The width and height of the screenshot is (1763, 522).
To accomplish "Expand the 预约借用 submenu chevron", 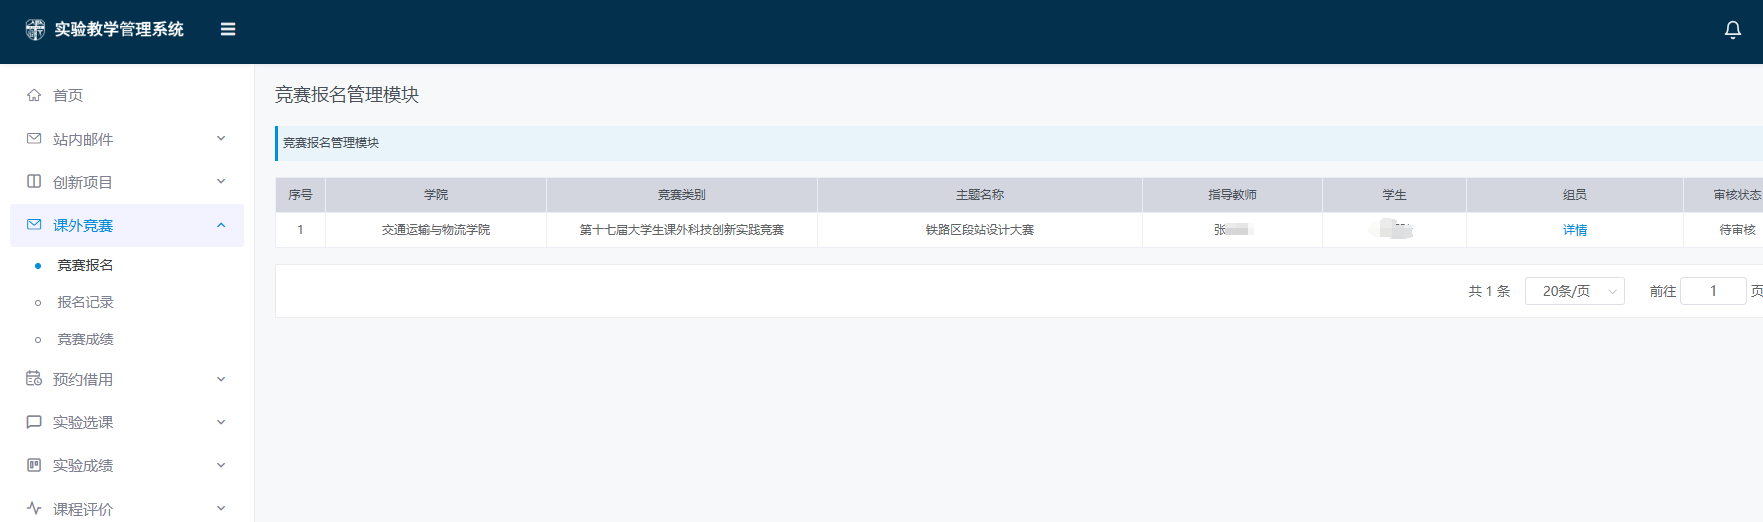I will 221,379.
